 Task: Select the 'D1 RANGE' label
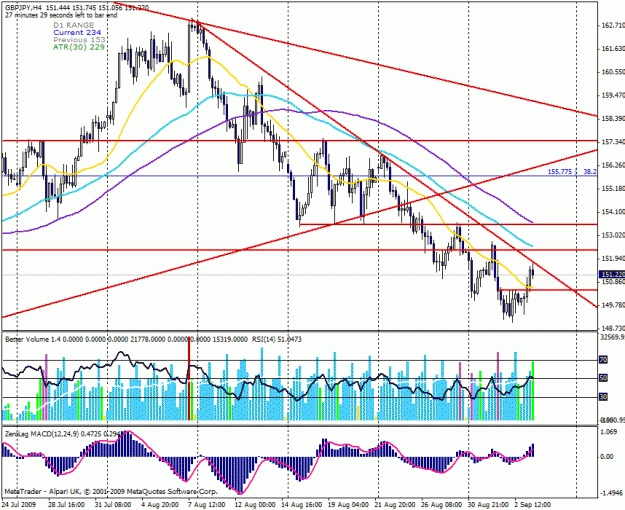pos(74,26)
